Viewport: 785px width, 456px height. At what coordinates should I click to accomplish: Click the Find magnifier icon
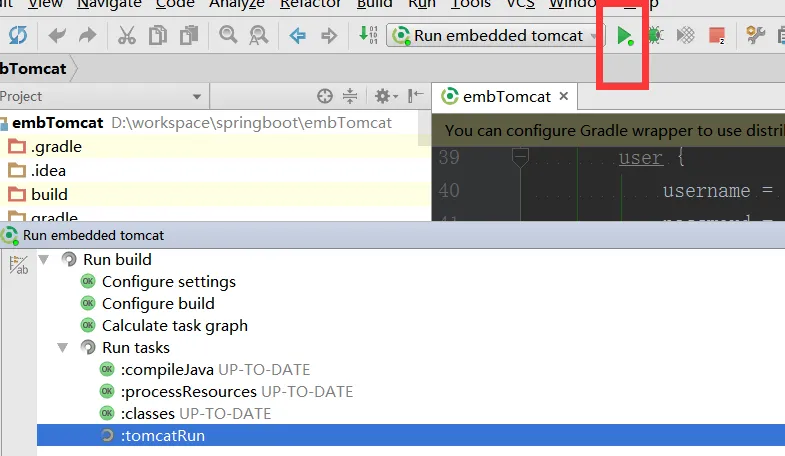(228, 35)
